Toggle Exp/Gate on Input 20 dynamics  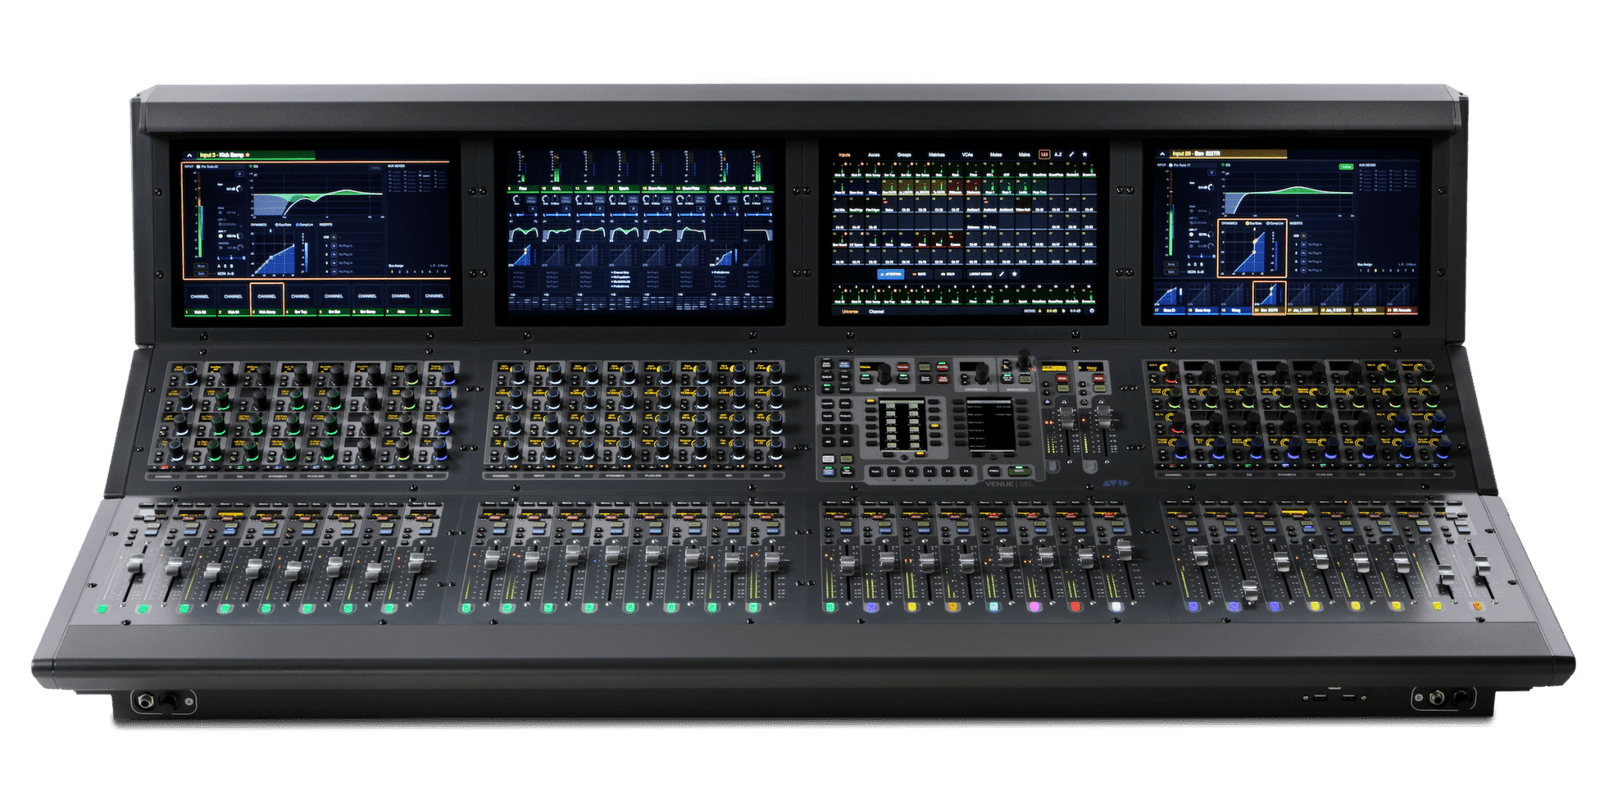[x=1254, y=223]
